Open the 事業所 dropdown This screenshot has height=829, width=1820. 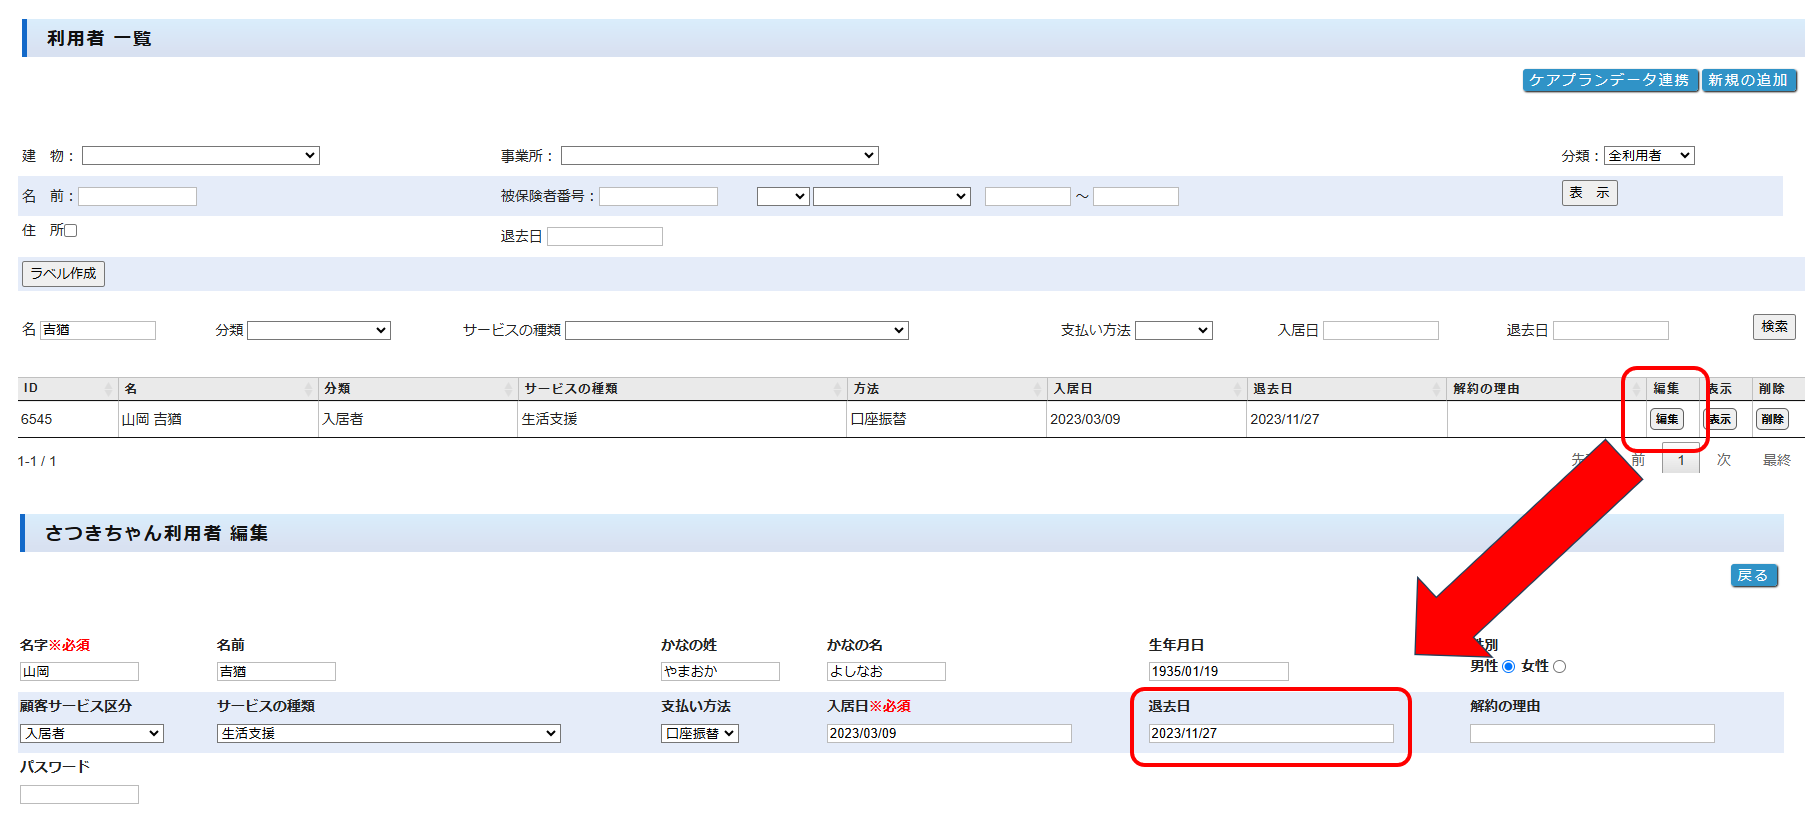(x=719, y=155)
